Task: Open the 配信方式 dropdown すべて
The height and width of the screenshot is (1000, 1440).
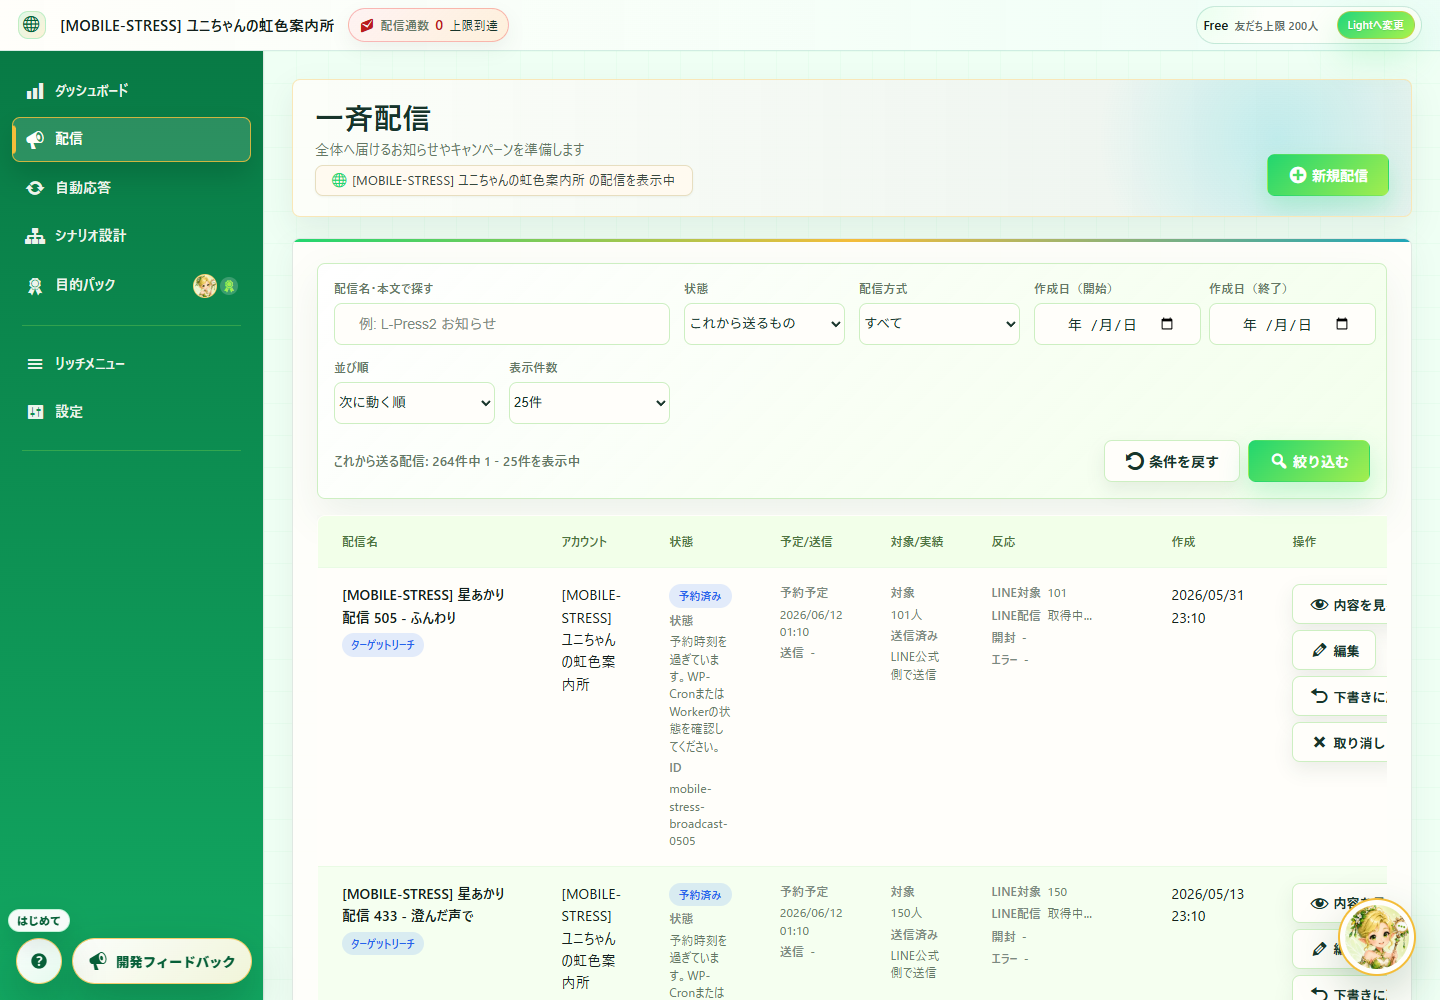Action: click(939, 324)
